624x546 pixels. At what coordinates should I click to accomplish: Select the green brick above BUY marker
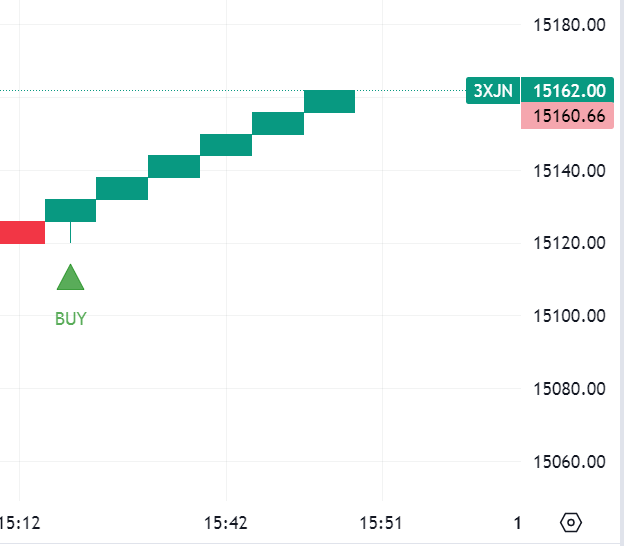(x=71, y=210)
